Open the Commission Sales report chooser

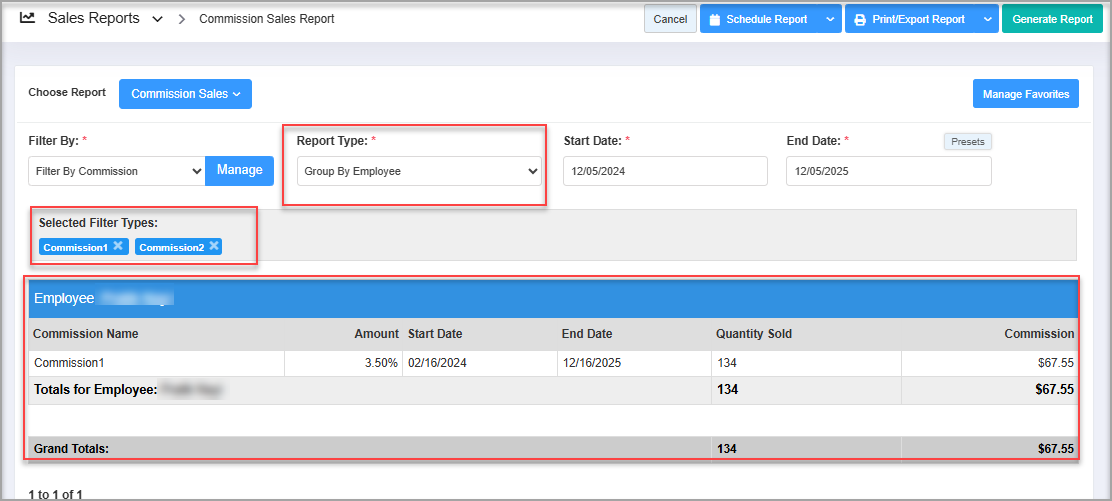pyautogui.click(x=185, y=94)
